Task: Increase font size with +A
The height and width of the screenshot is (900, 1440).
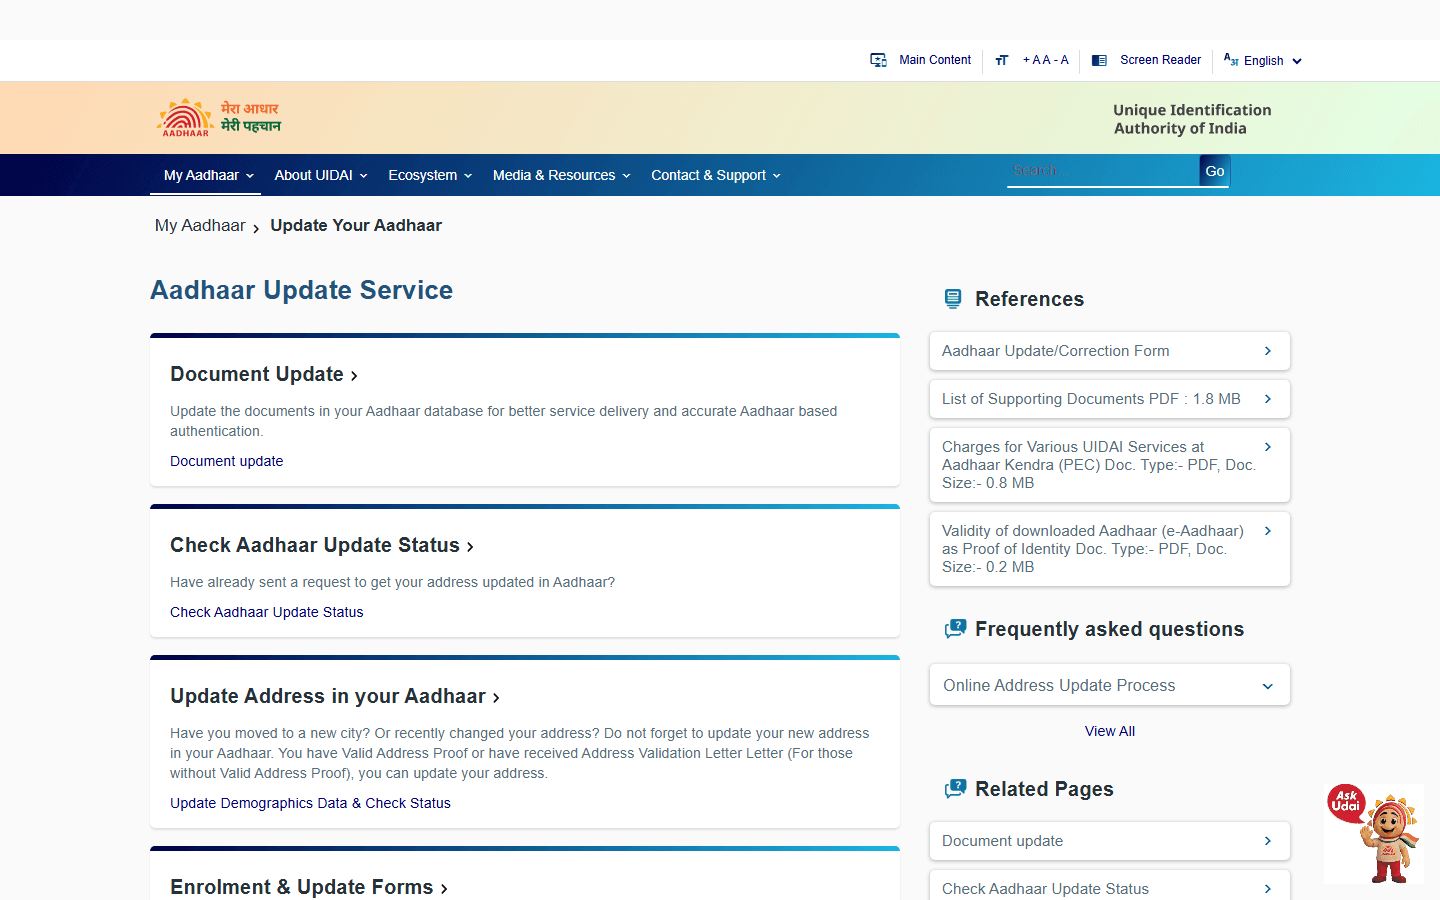Action: (x=1032, y=60)
